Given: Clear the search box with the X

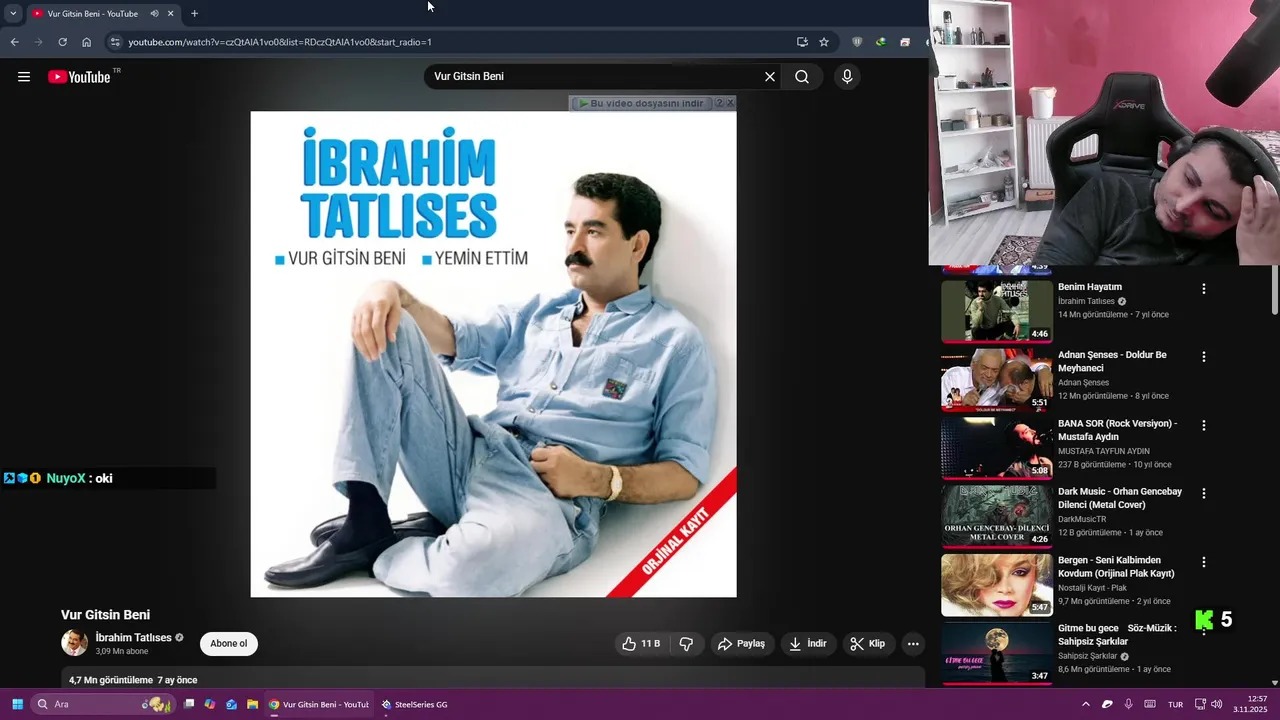Looking at the screenshot, I should click(x=770, y=77).
